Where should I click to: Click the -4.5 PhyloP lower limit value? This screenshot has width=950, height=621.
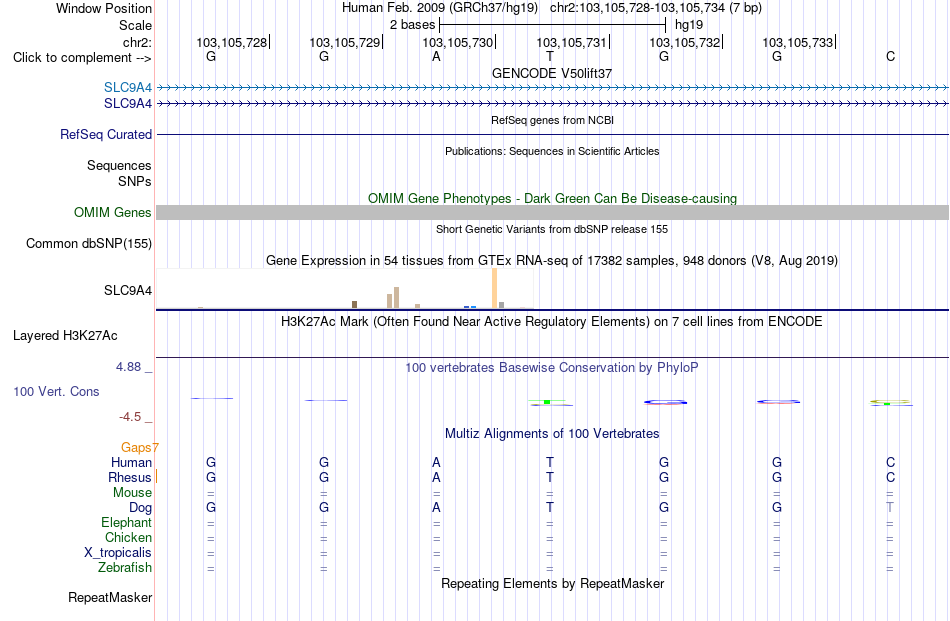(130, 417)
